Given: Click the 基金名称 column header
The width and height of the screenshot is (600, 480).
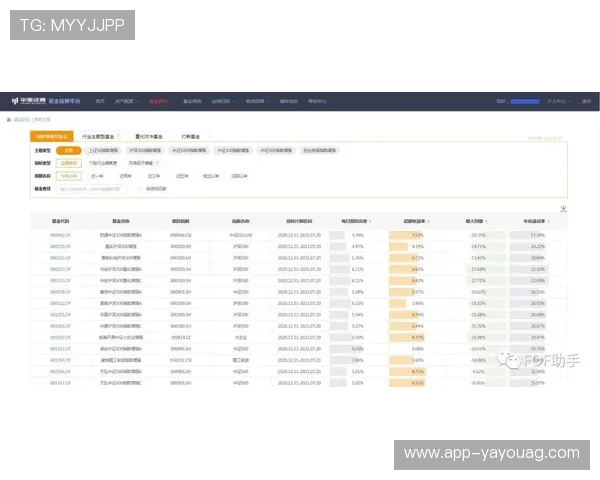Looking at the screenshot, I should [x=121, y=221].
